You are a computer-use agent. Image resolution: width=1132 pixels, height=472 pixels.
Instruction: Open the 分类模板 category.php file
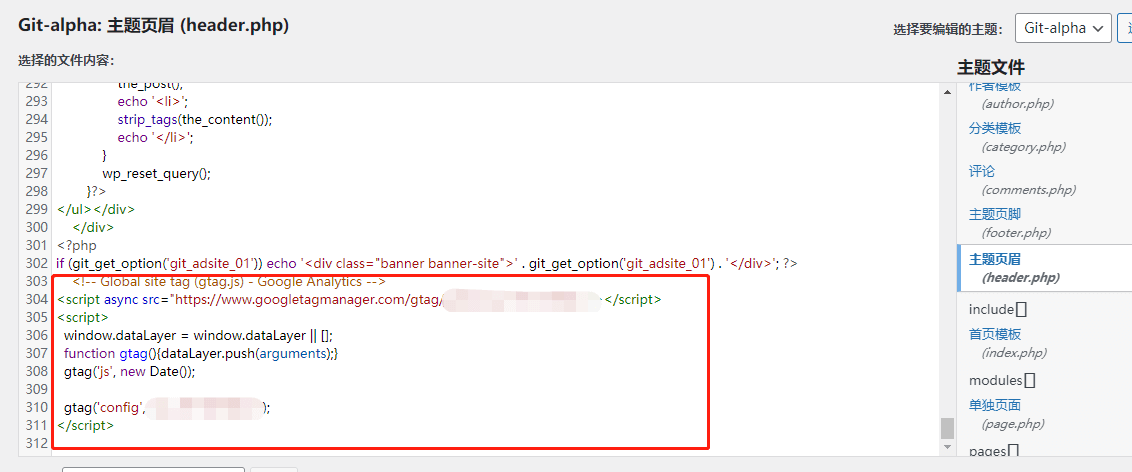coord(995,128)
